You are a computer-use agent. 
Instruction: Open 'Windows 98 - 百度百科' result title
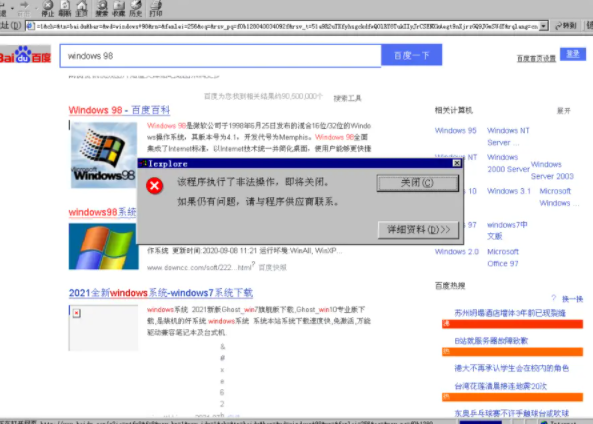(119, 110)
